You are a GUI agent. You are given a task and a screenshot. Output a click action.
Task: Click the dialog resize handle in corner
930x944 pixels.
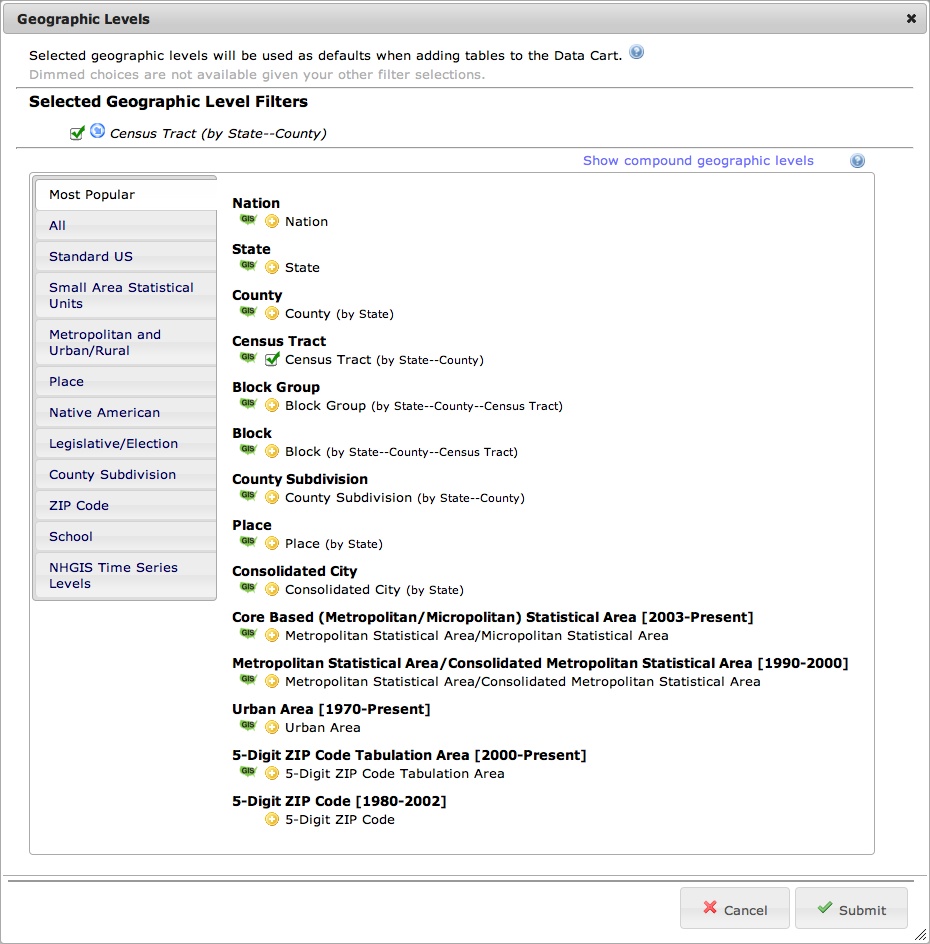pos(920,935)
